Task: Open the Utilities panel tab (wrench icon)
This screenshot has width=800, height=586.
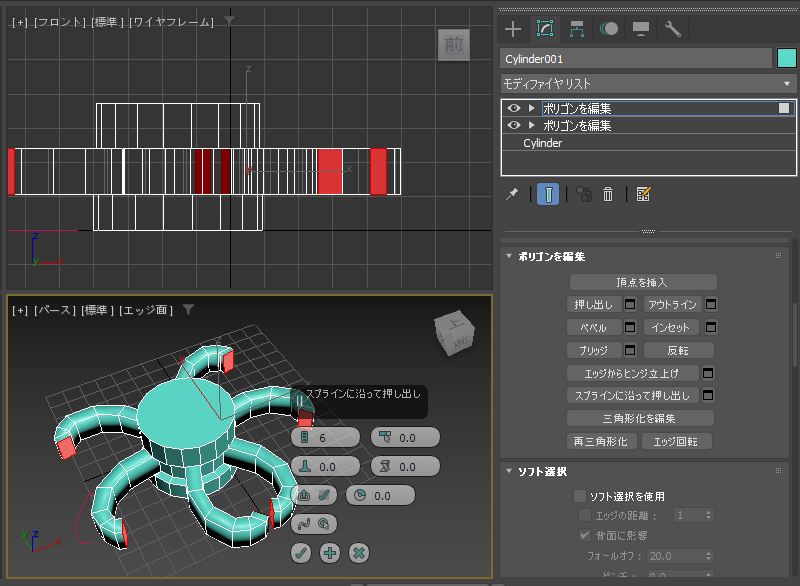Action: (673, 29)
